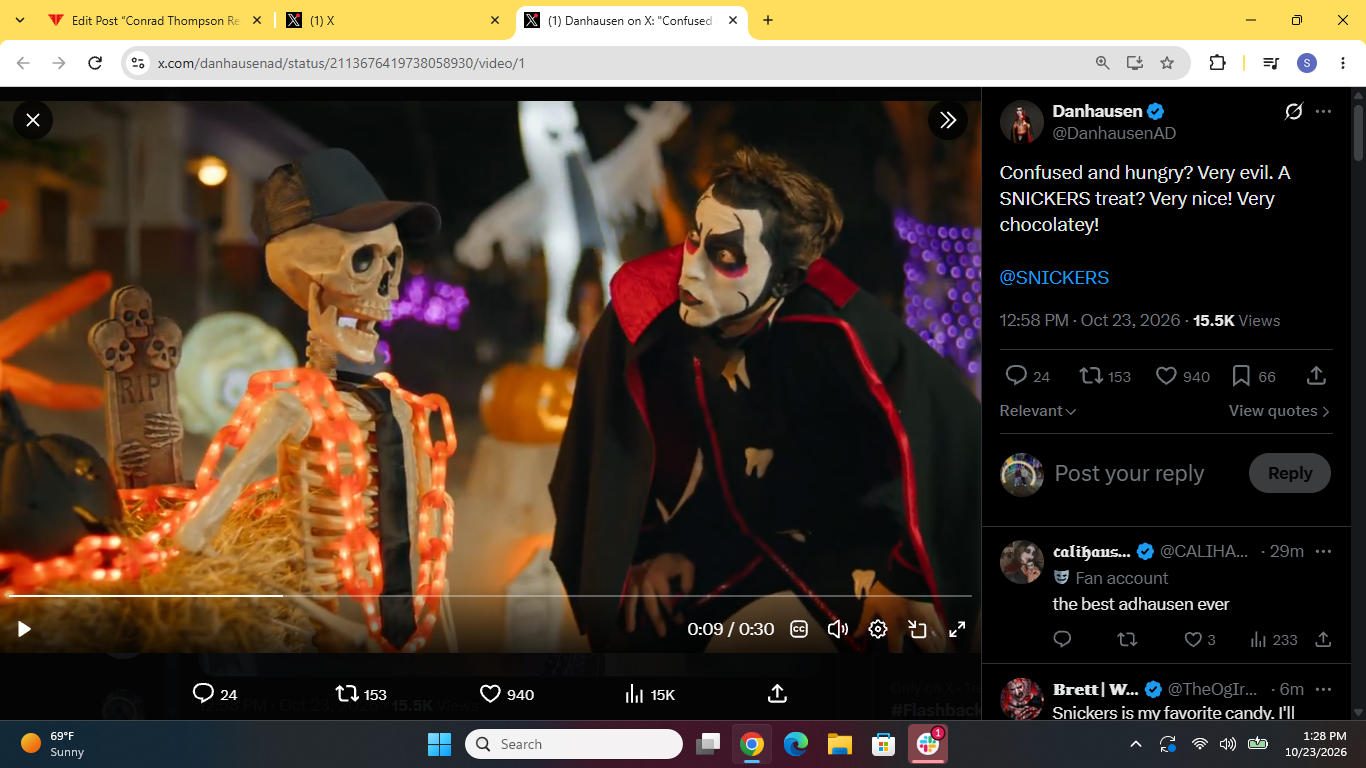Open zoom magnifier icon in address bar
The image size is (1366, 768).
coord(1102,63)
